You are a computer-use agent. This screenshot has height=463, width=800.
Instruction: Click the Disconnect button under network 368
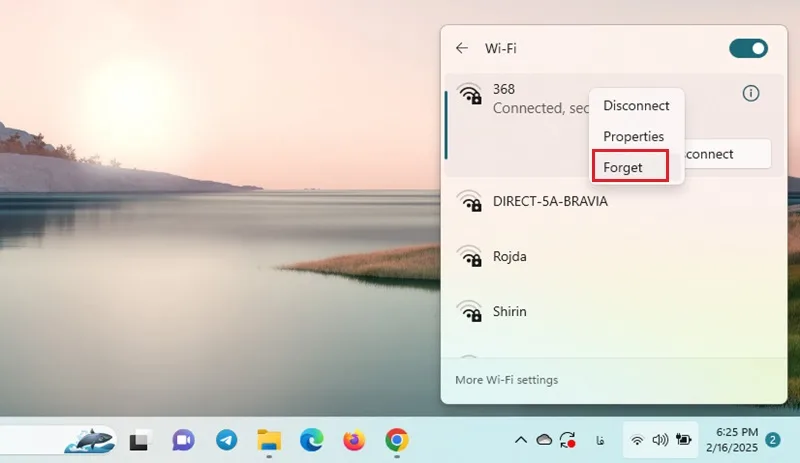(x=727, y=154)
